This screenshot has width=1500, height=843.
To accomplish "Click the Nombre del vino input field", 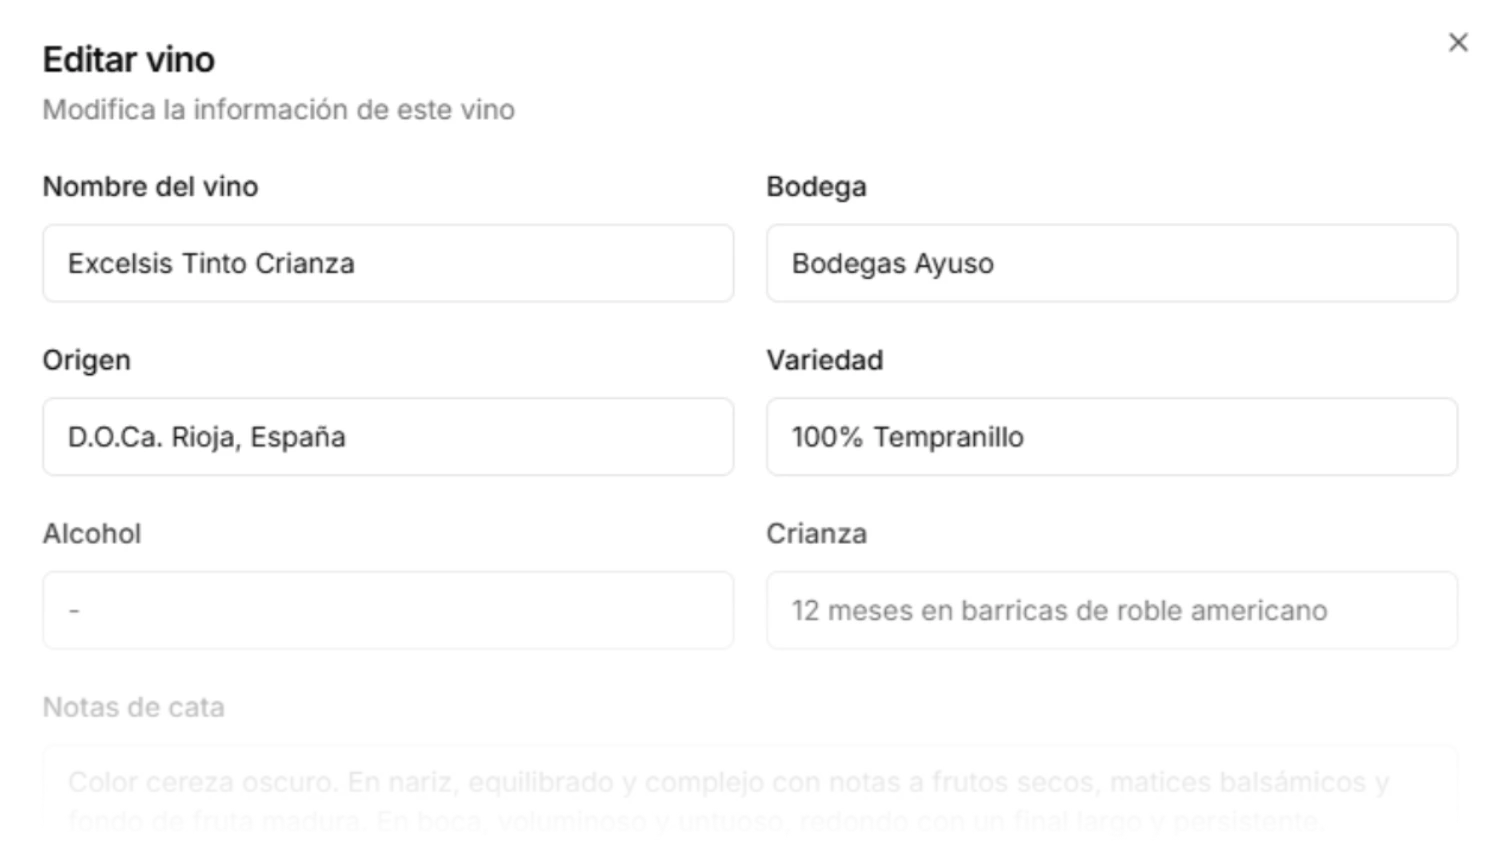I will tap(388, 263).
